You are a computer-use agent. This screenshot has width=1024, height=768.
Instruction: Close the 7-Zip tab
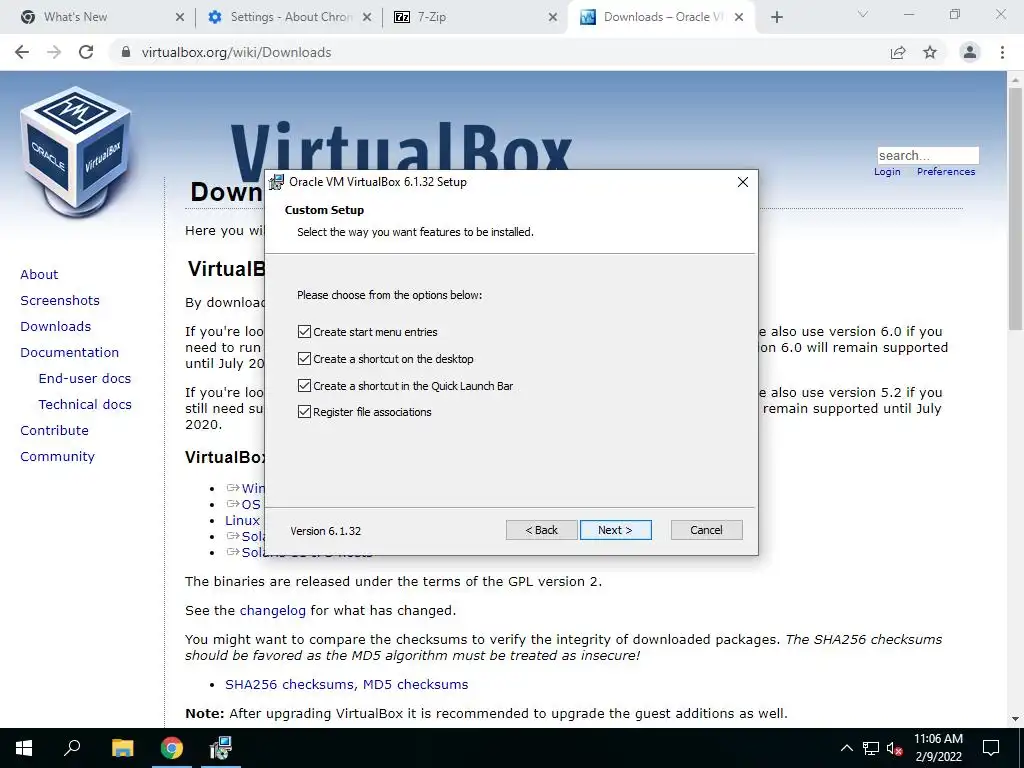553,17
